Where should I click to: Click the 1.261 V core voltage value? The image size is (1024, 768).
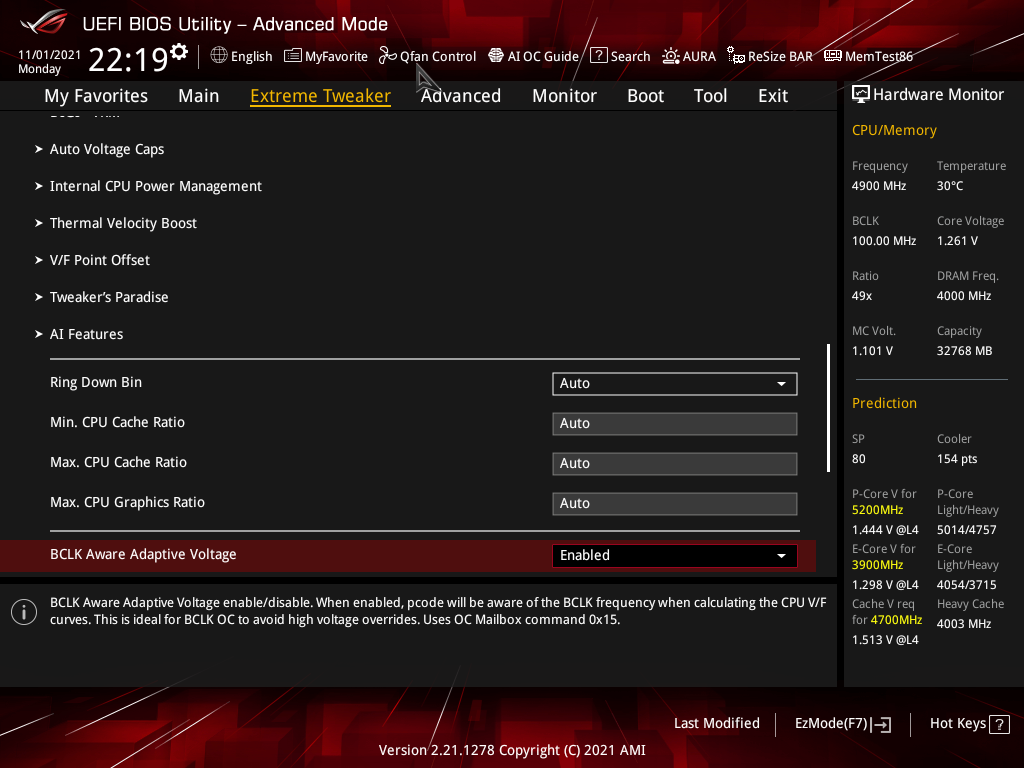957,241
